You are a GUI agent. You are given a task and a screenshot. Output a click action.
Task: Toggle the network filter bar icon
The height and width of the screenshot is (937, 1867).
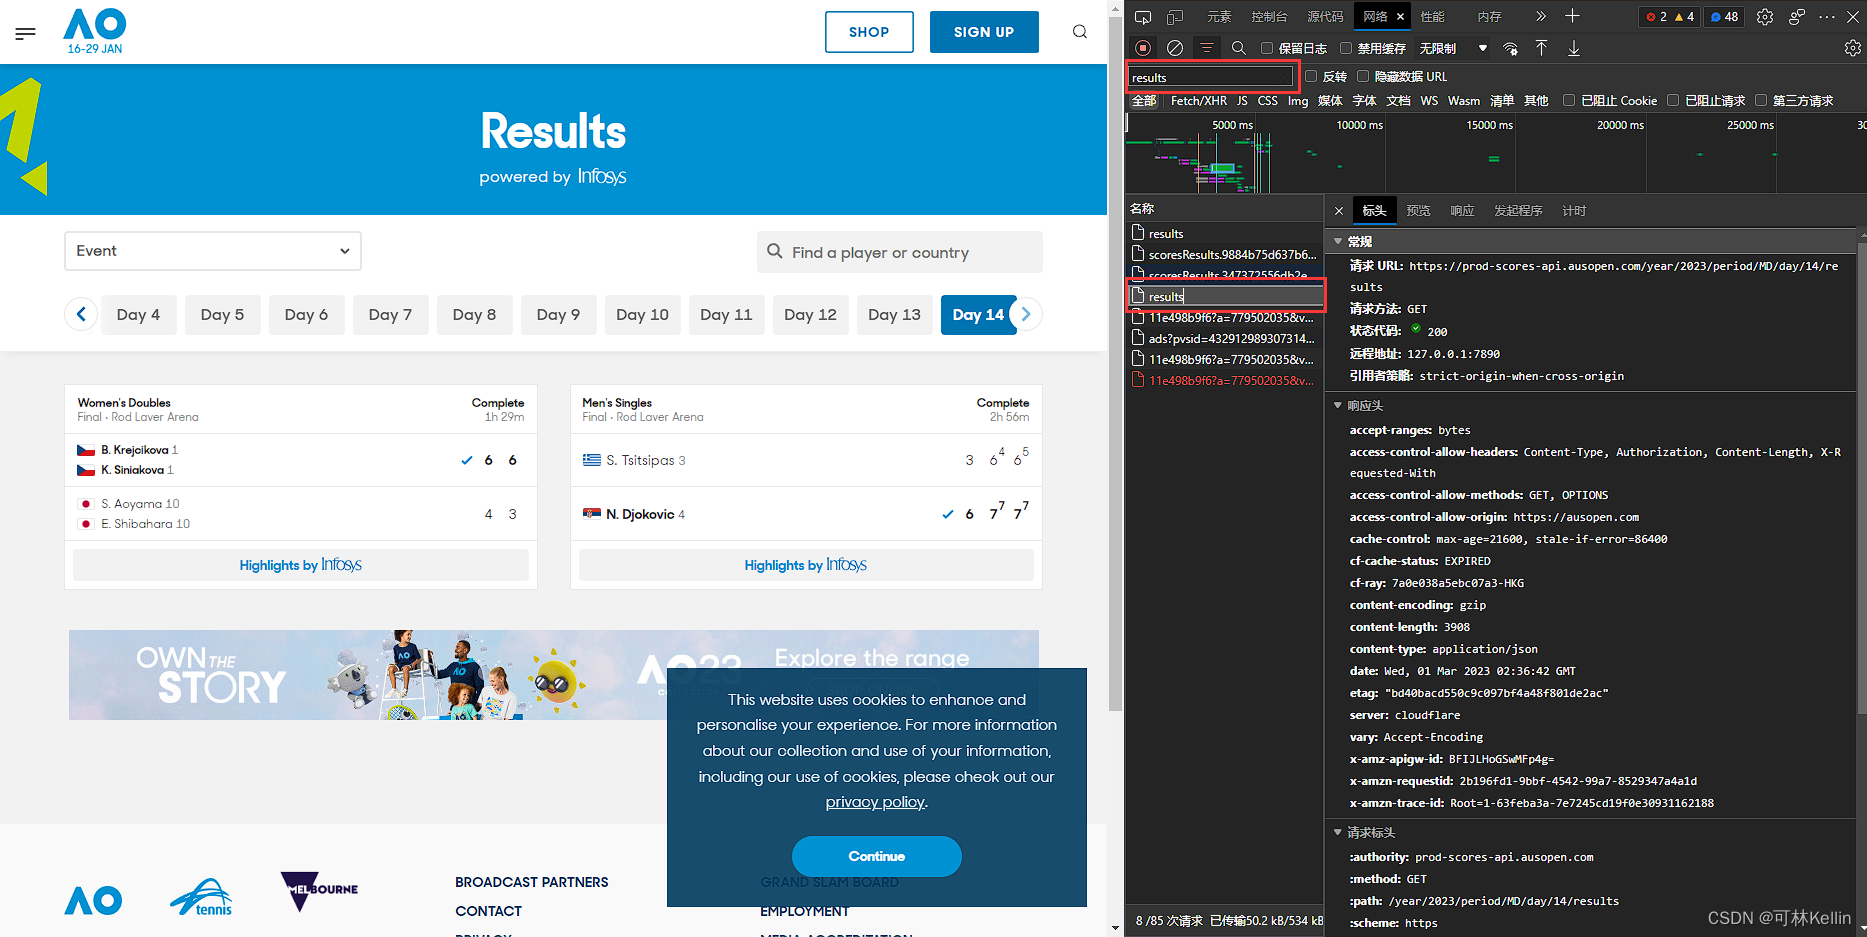pos(1207,48)
